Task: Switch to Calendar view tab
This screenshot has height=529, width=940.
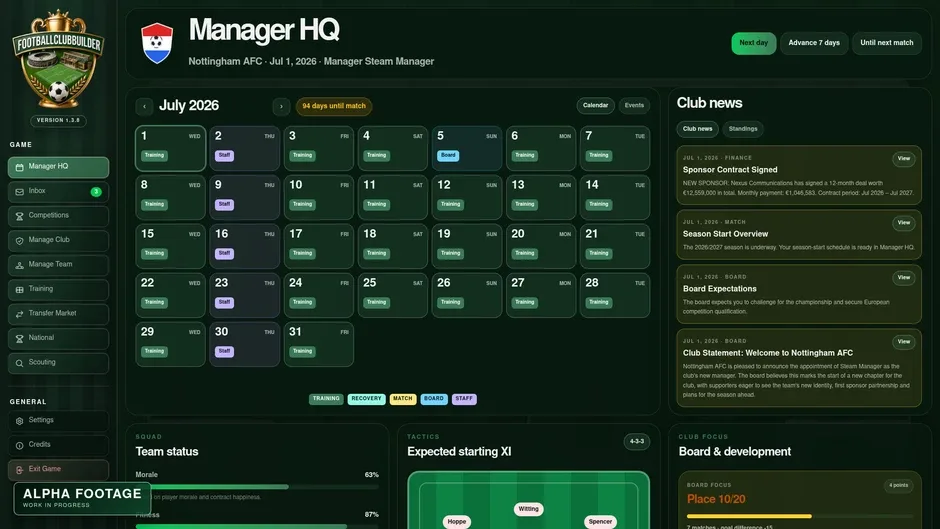Action: tap(595, 106)
